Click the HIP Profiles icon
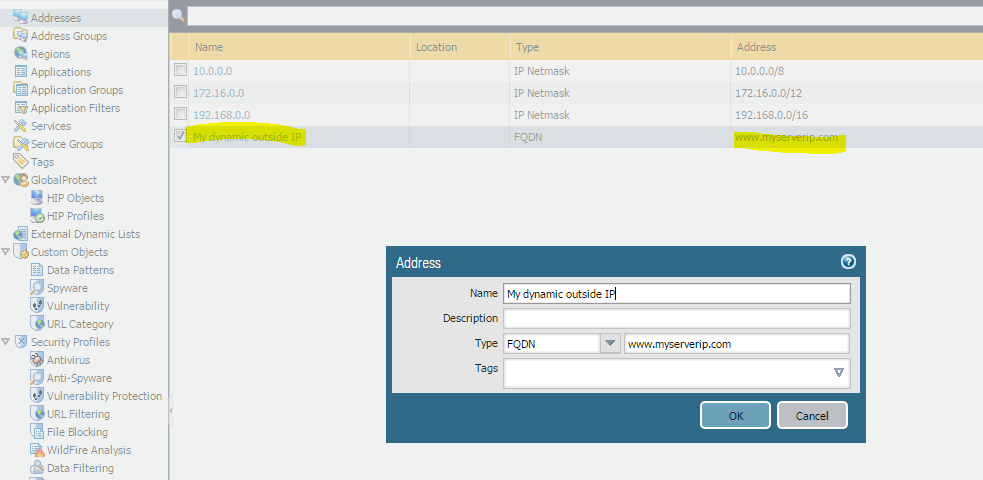Image resolution: width=983 pixels, height=480 pixels. point(37,216)
